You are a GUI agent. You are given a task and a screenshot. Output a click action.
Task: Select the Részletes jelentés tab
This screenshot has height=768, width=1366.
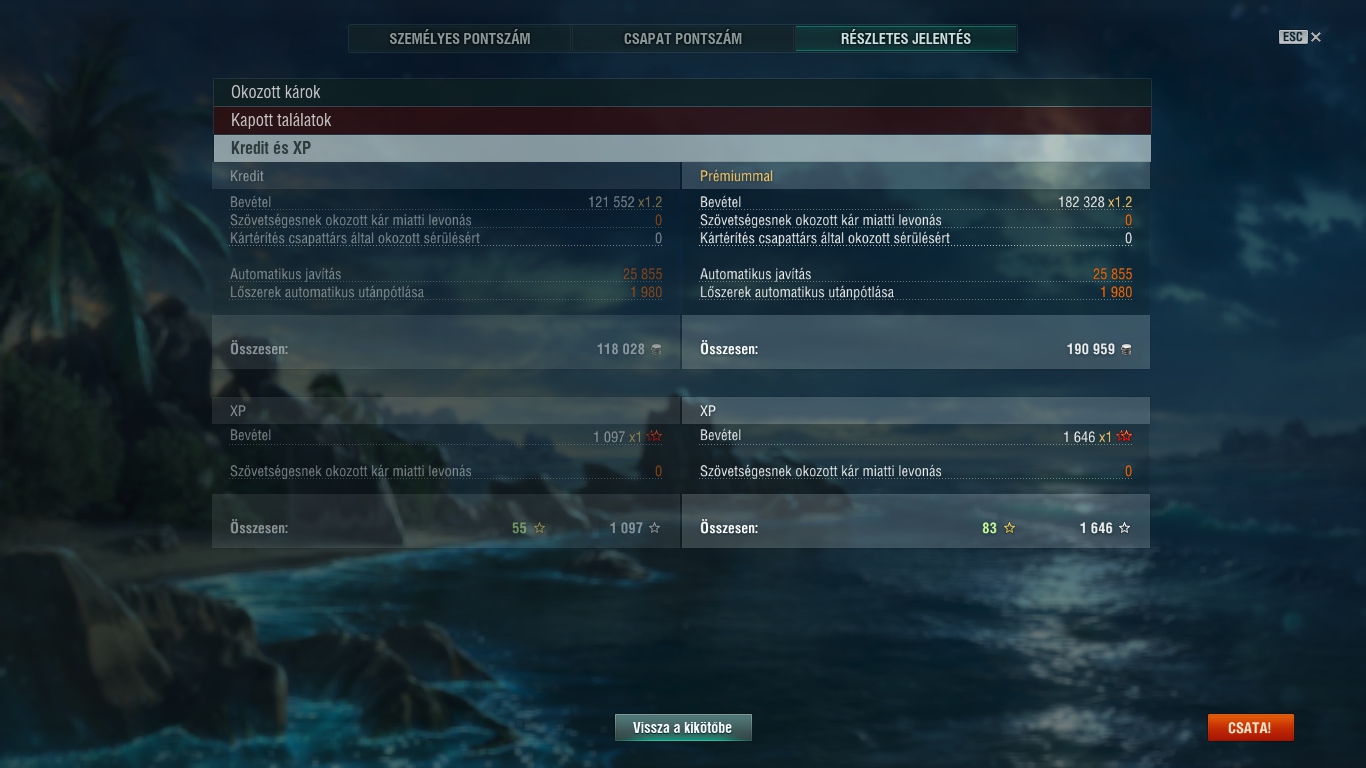pyautogui.click(x=906, y=39)
